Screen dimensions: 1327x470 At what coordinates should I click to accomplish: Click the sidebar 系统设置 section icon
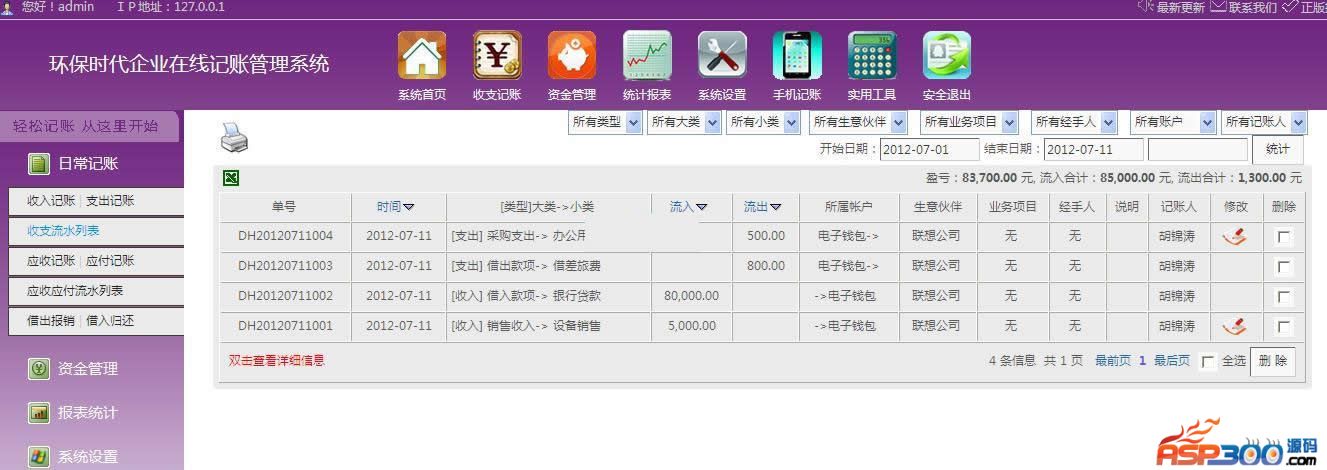point(39,456)
